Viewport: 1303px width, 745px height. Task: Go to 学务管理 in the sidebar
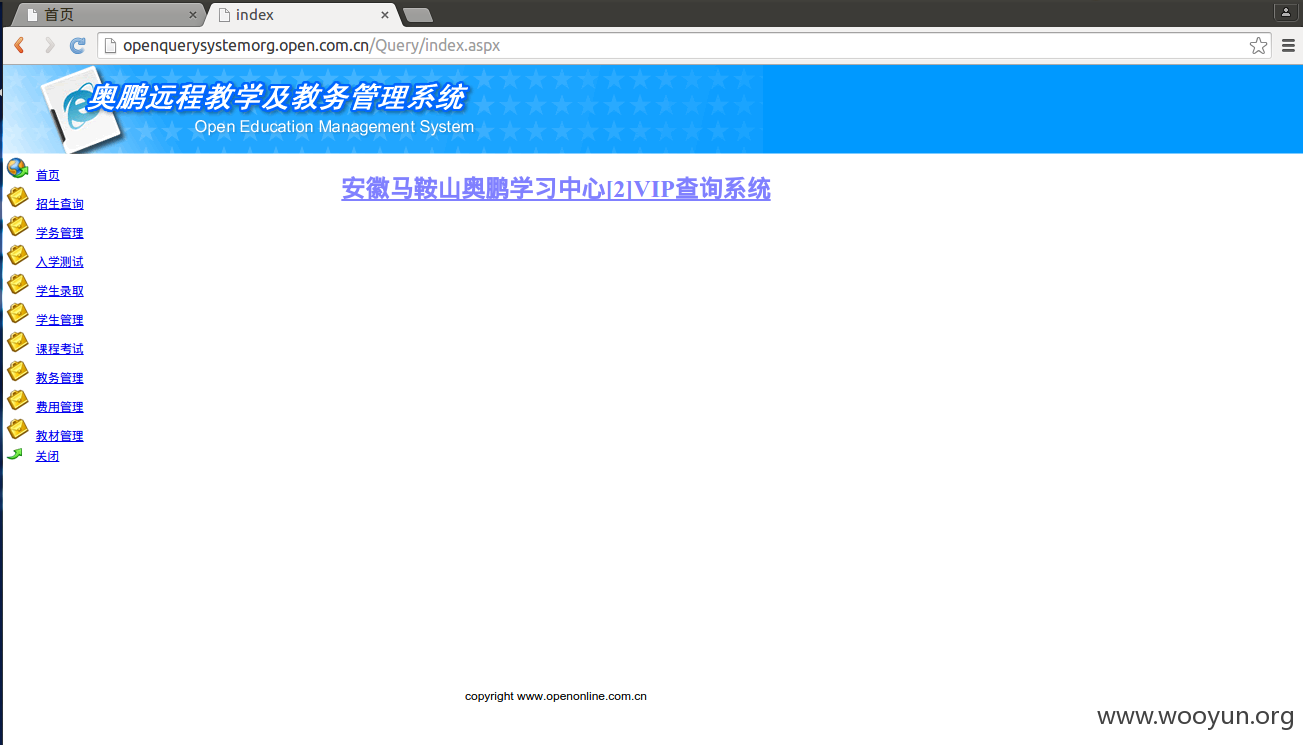(60, 233)
